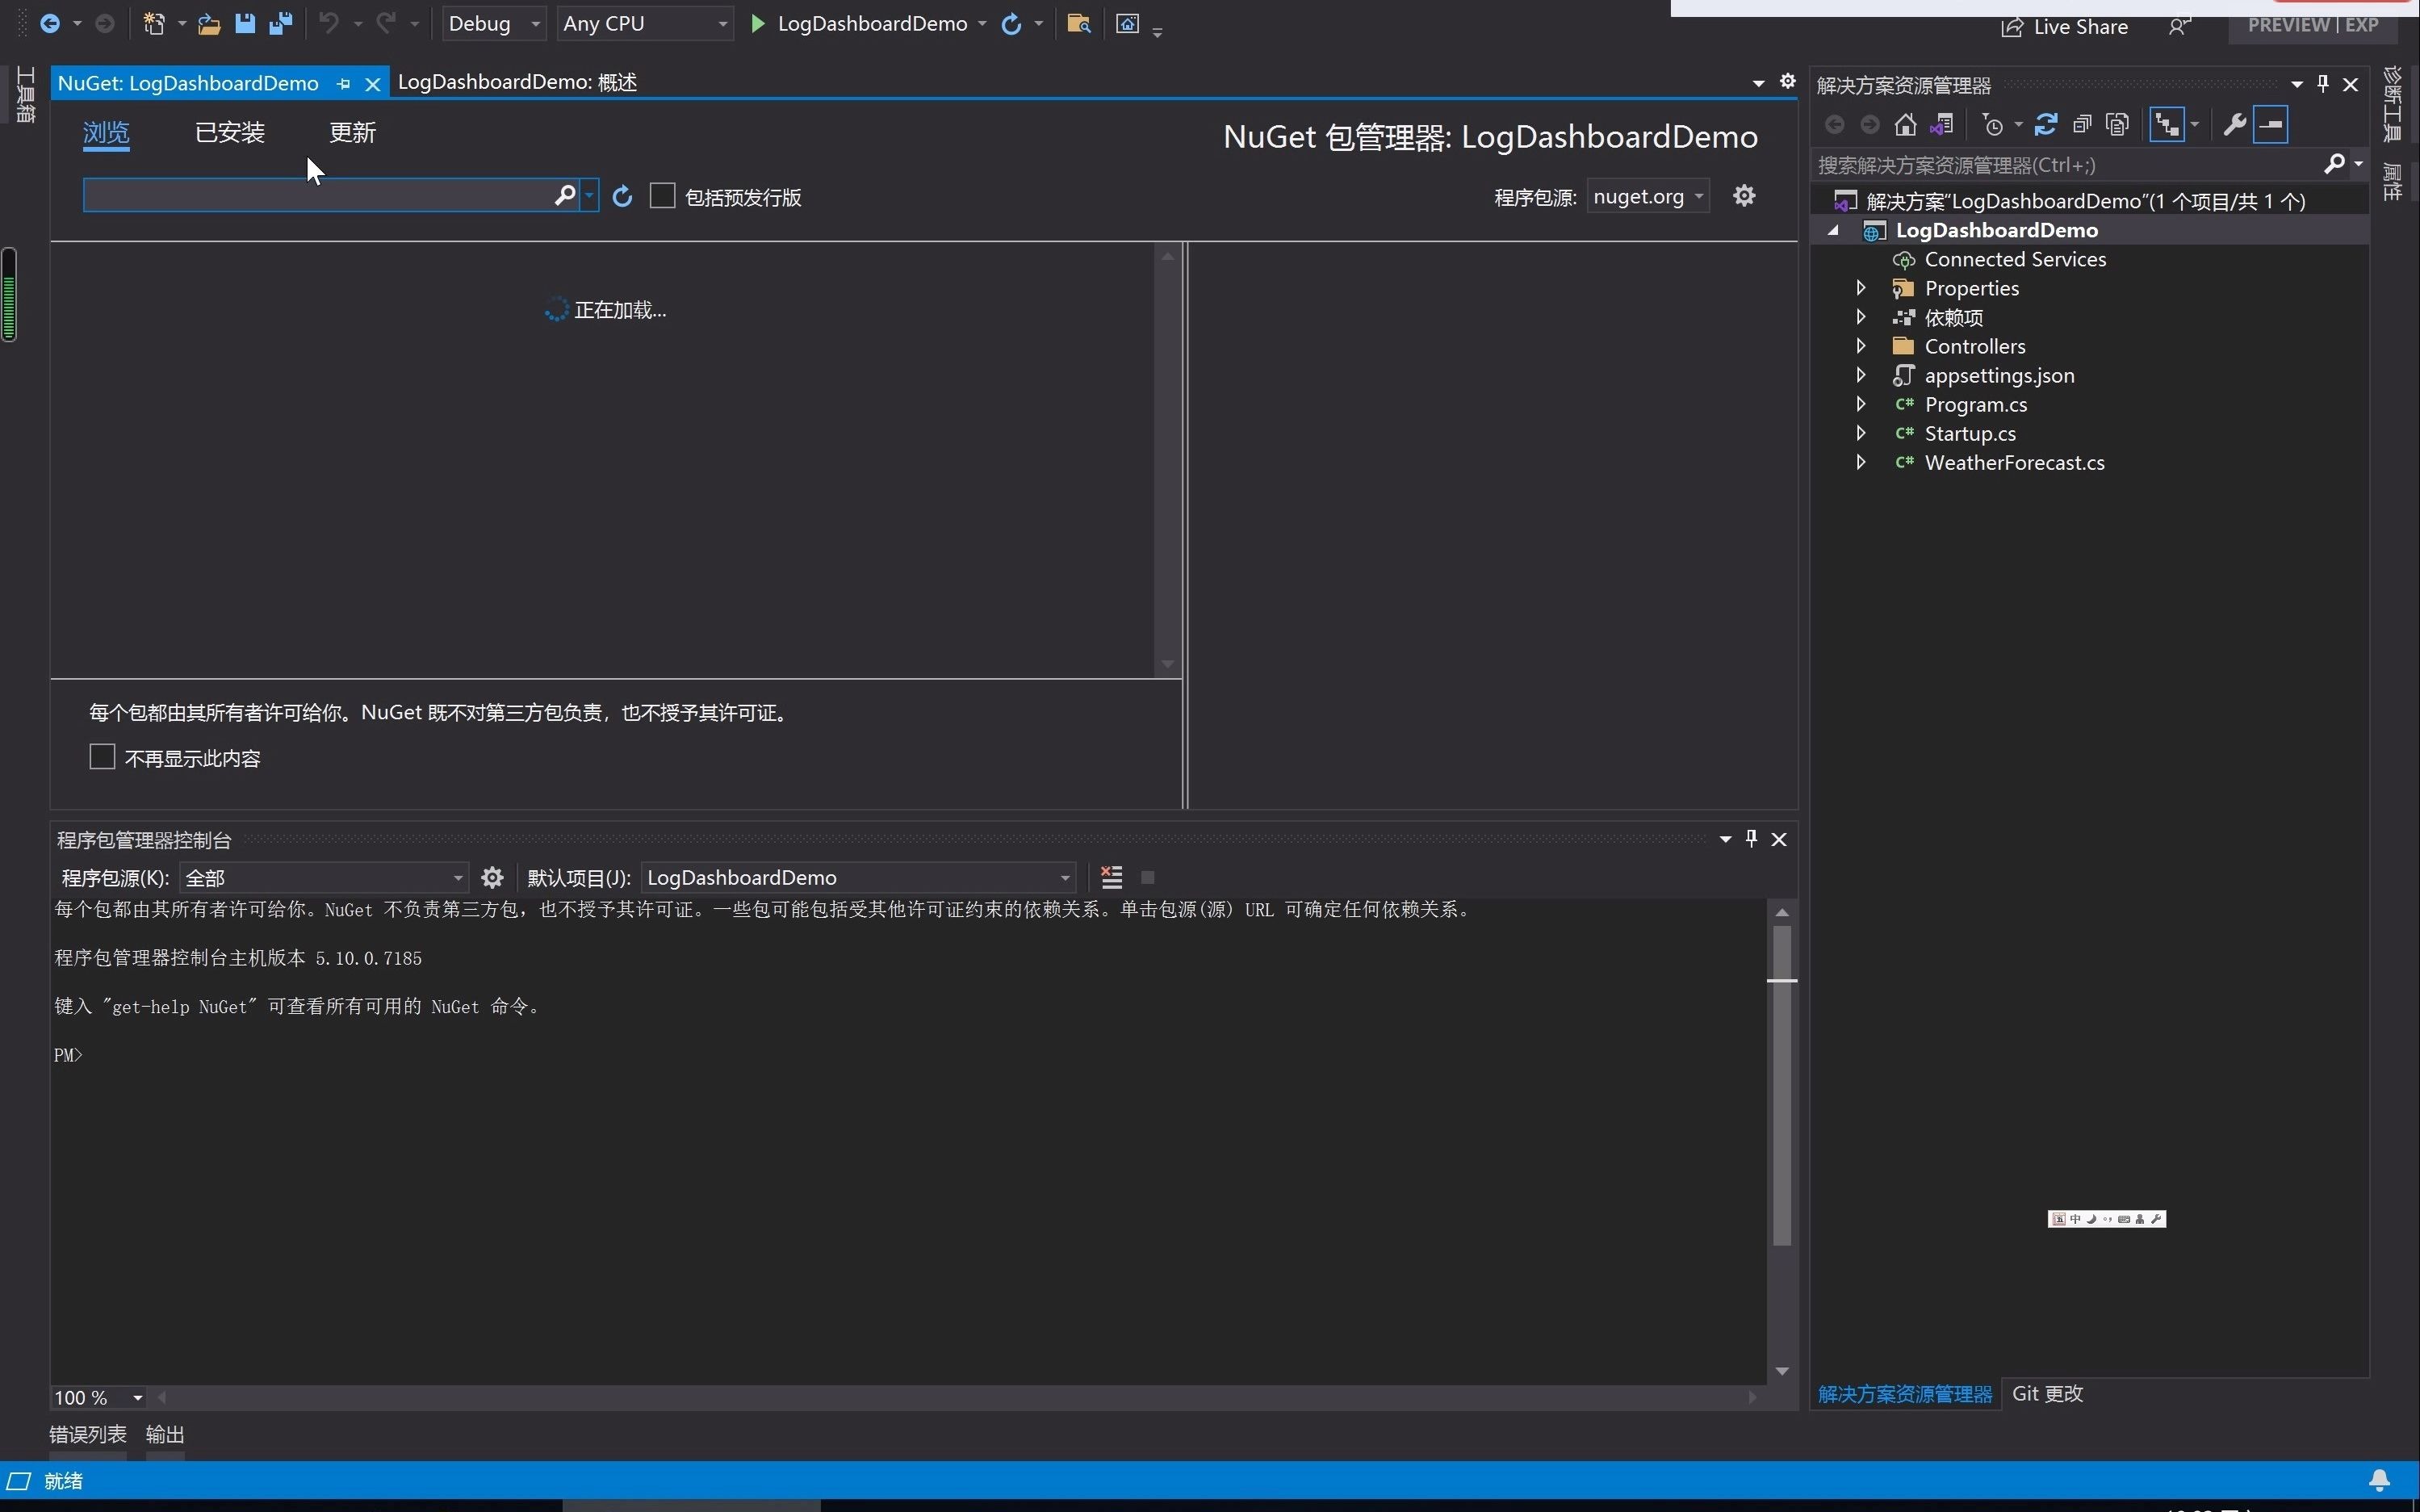Click Collapse All in Solution Explorer
This screenshot has width=2420, height=1512.
2082,125
